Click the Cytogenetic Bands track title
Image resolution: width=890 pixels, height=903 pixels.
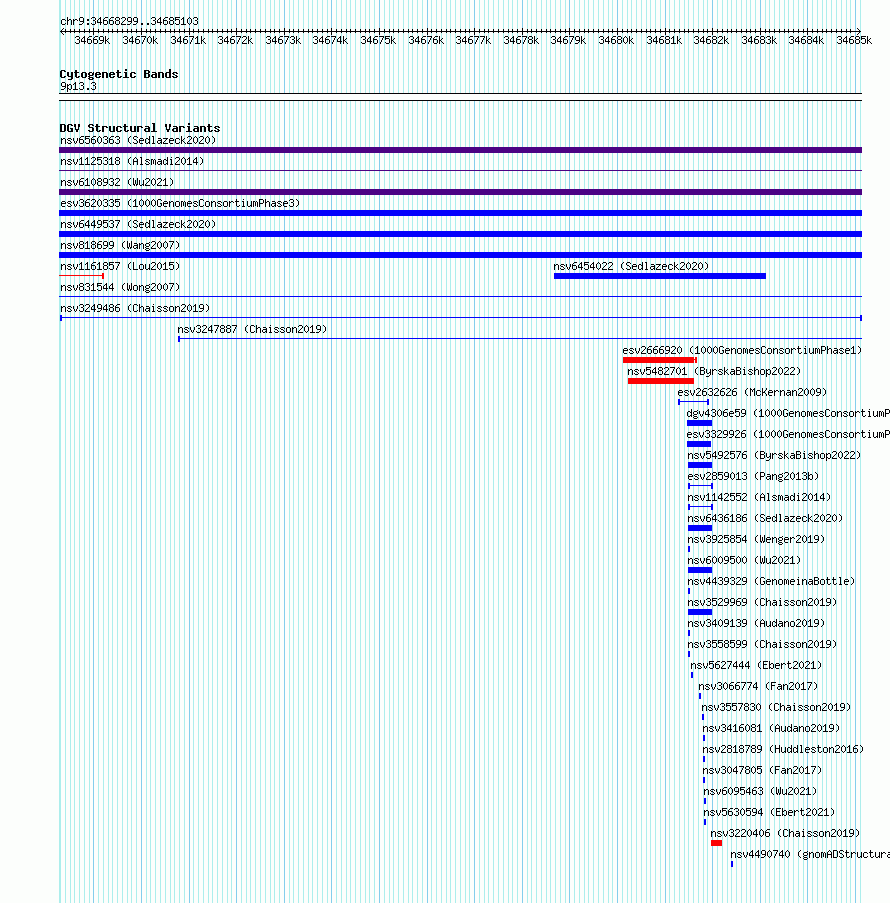[x=119, y=74]
